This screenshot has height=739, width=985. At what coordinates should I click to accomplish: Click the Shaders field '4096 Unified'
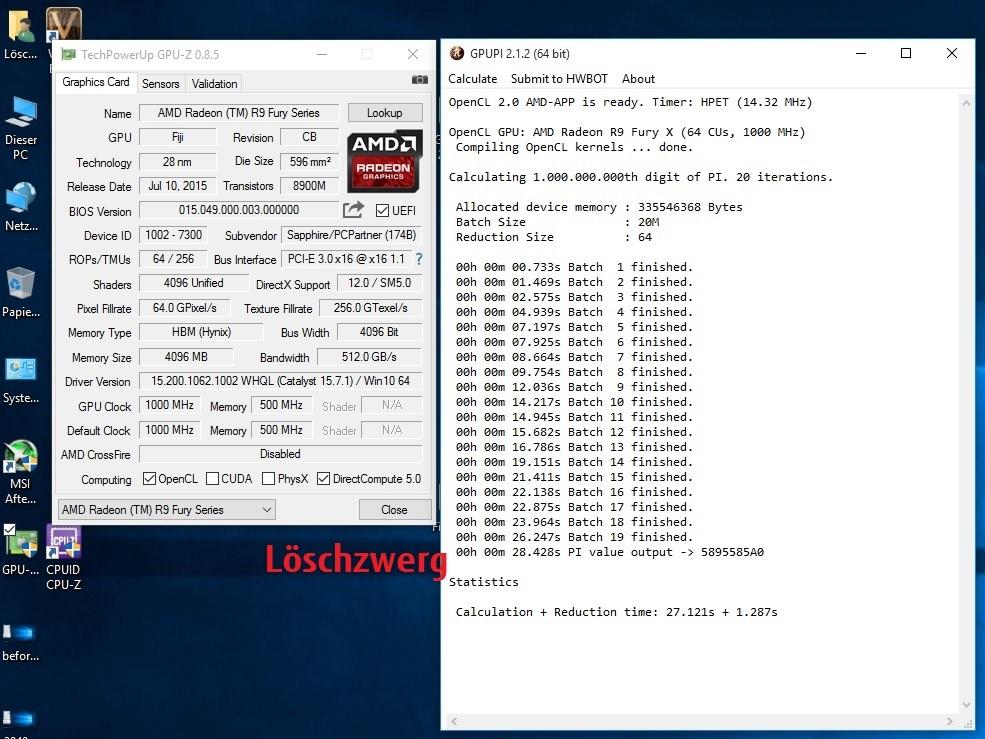193,283
